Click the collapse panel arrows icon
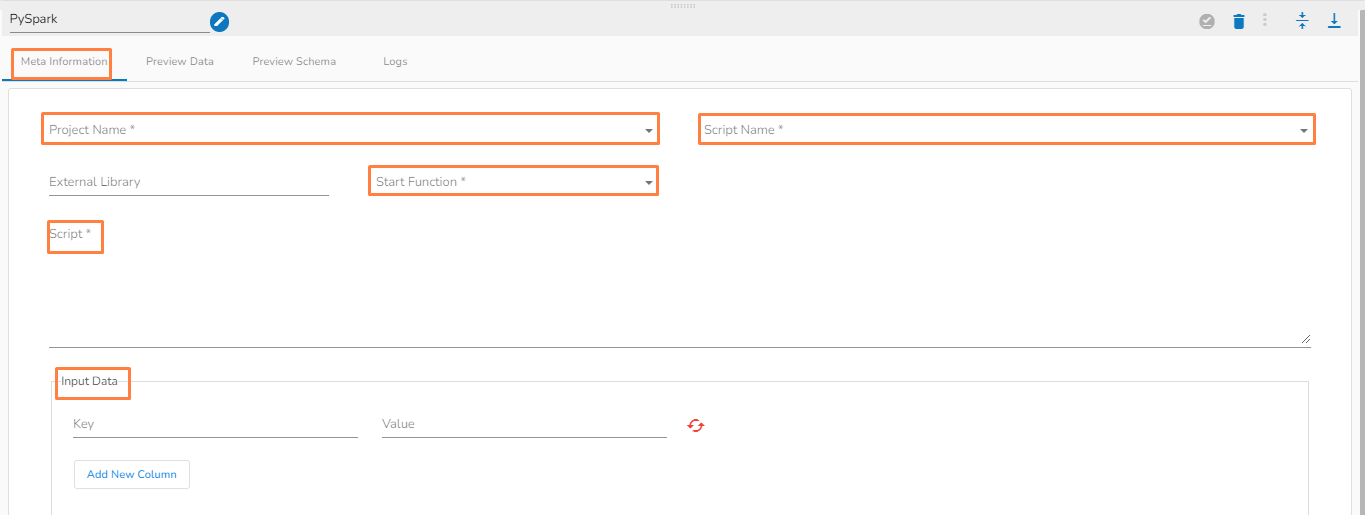Image resolution: width=1365 pixels, height=515 pixels. pyautogui.click(x=1302, y=20)
